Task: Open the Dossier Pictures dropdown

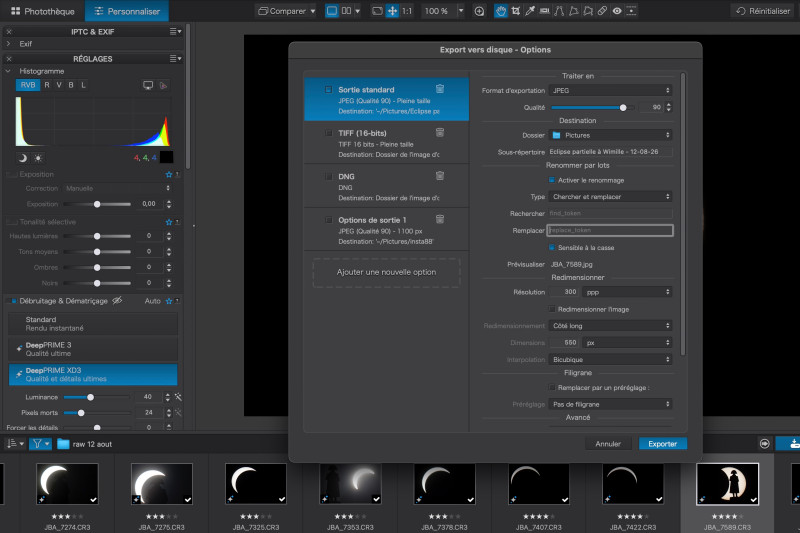Action: click(x=611, y=135)
